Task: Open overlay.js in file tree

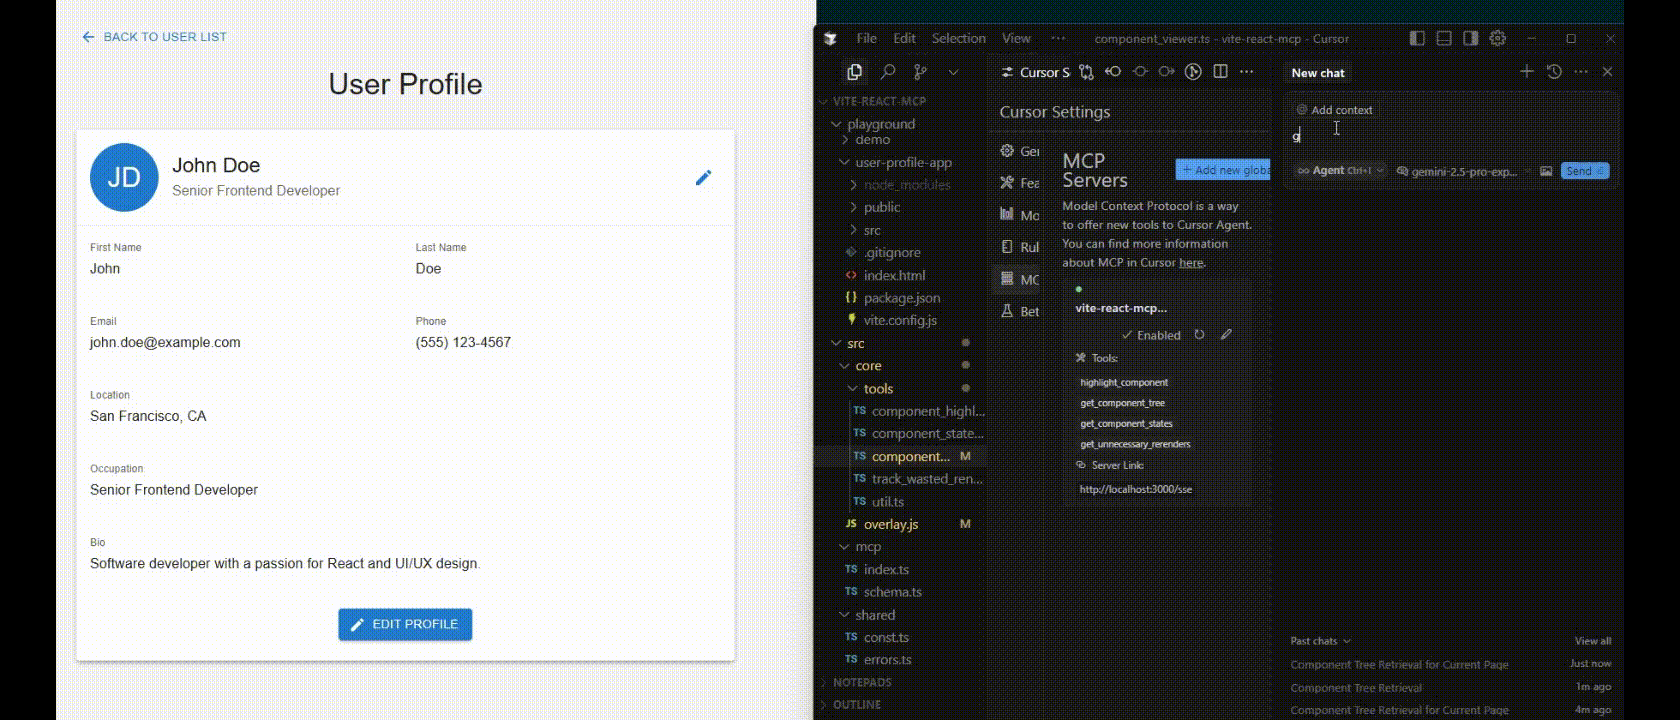Action: tap(890, 524)
